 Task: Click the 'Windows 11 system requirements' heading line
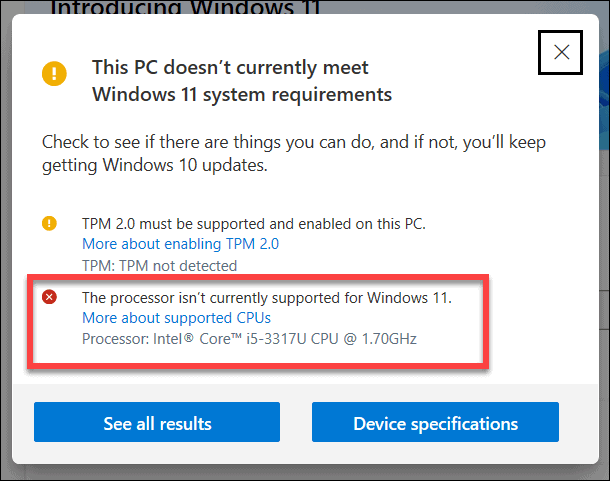click(242, 95)
